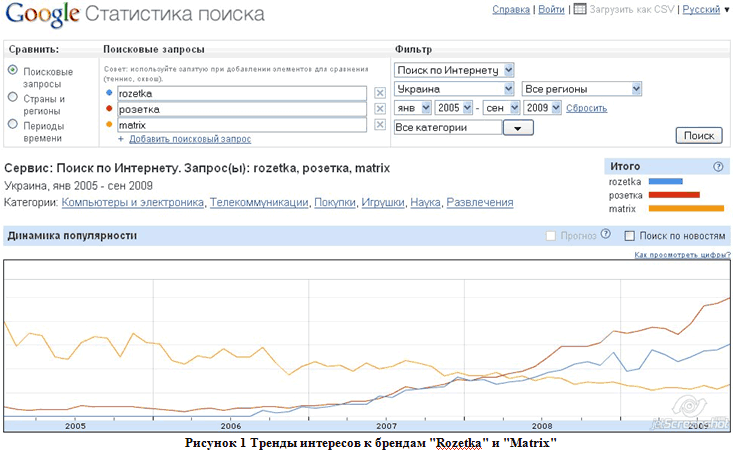Click the blue rozetka bar in Итого
The image size is (737, 453).
tap(666, 181)
